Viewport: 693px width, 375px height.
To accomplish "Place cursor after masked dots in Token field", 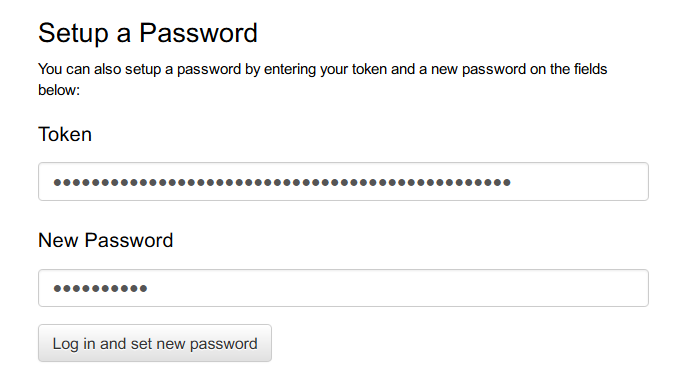I will click(x=513, y=182).
